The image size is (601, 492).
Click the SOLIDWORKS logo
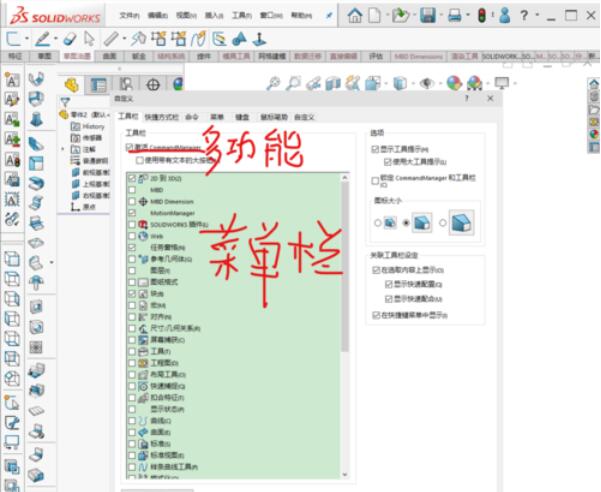pyautogui.click(x=56, y=16)
